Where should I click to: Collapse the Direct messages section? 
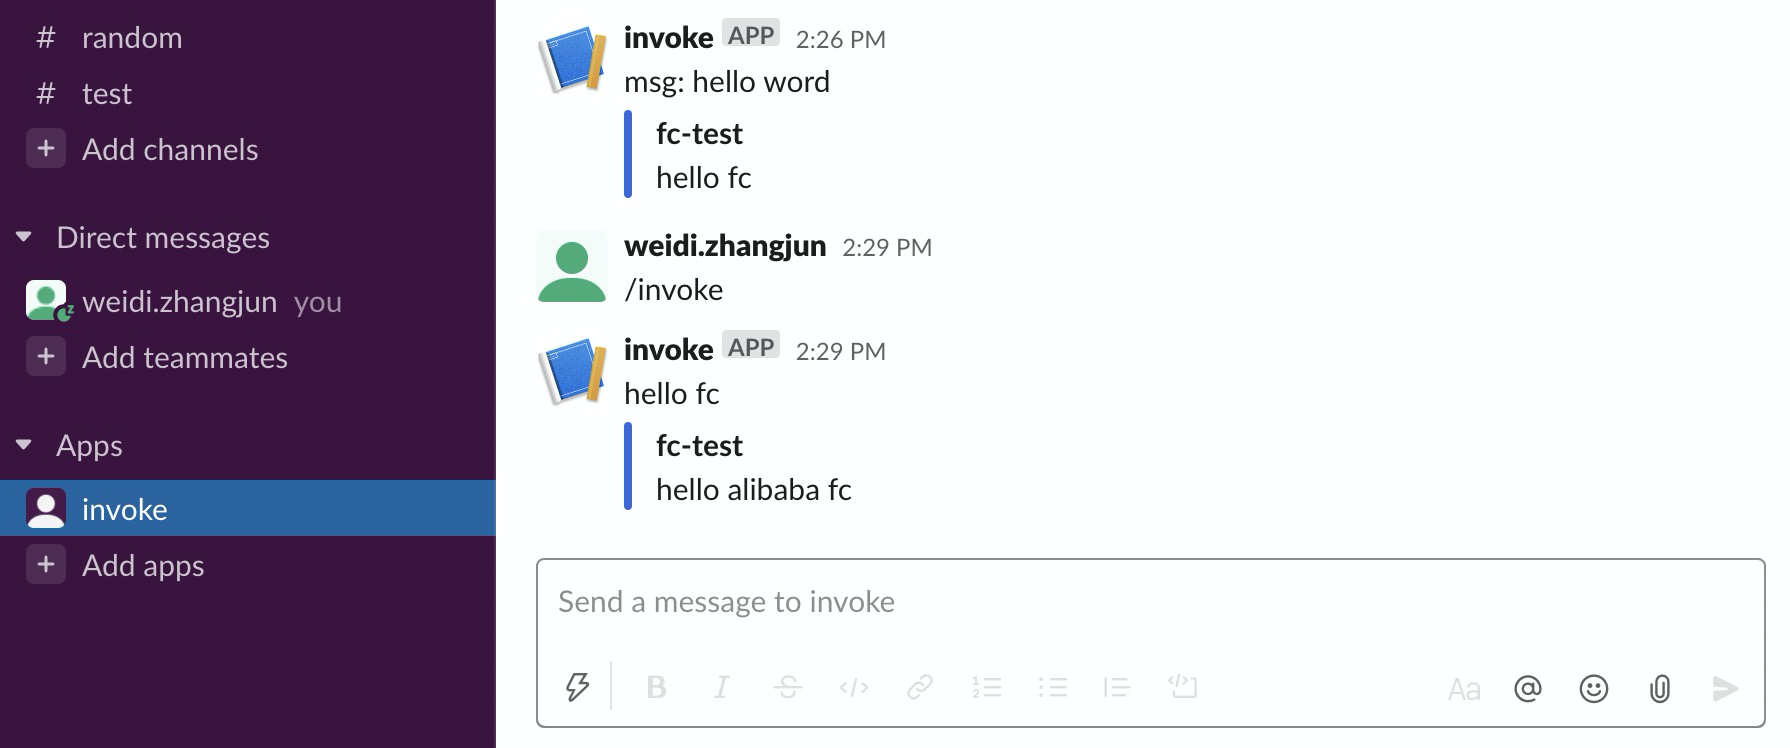pos(25,237)
